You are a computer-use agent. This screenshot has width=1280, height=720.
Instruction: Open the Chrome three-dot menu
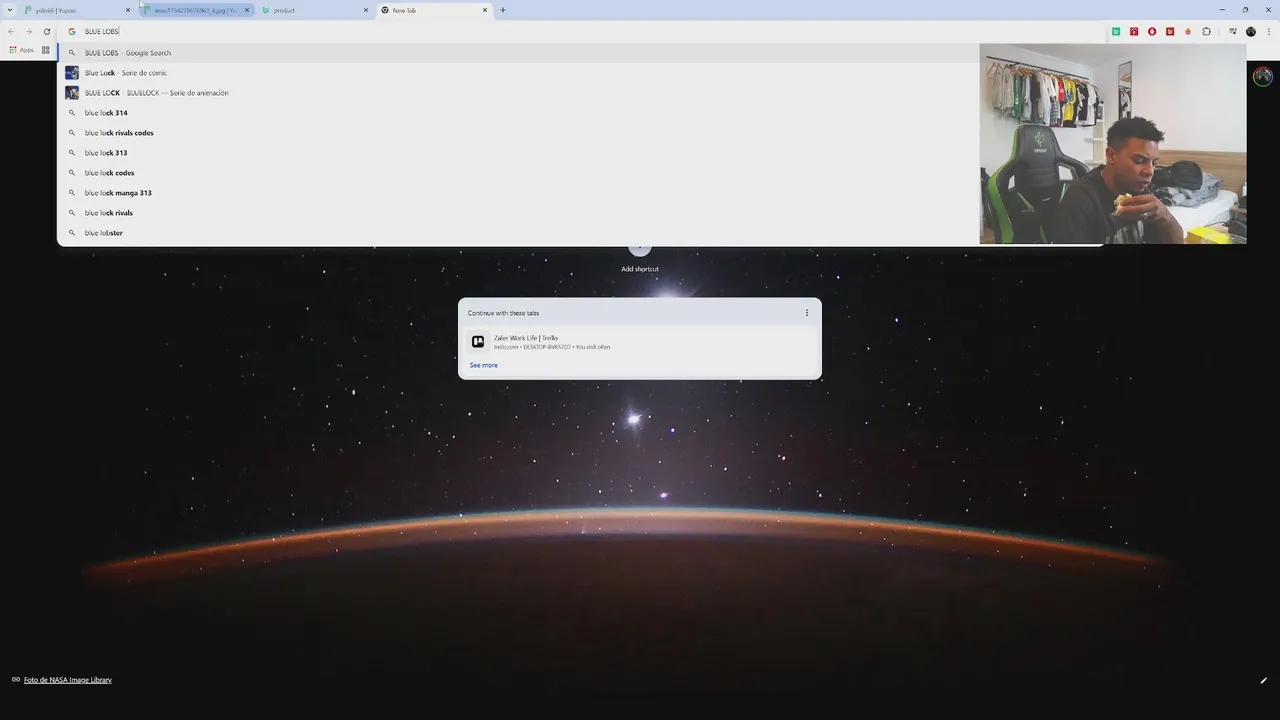tap(1268, 31)
